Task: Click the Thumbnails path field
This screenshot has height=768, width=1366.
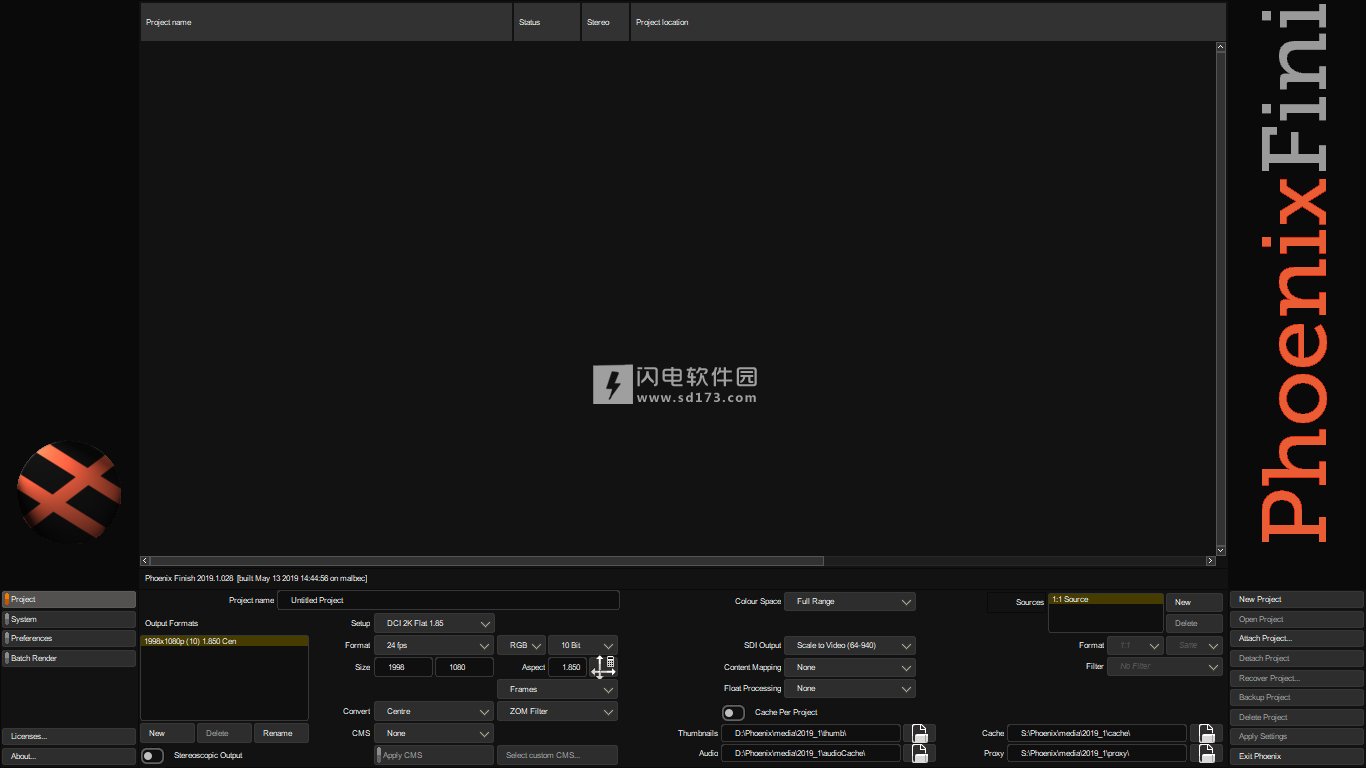Action: (811, 733)
